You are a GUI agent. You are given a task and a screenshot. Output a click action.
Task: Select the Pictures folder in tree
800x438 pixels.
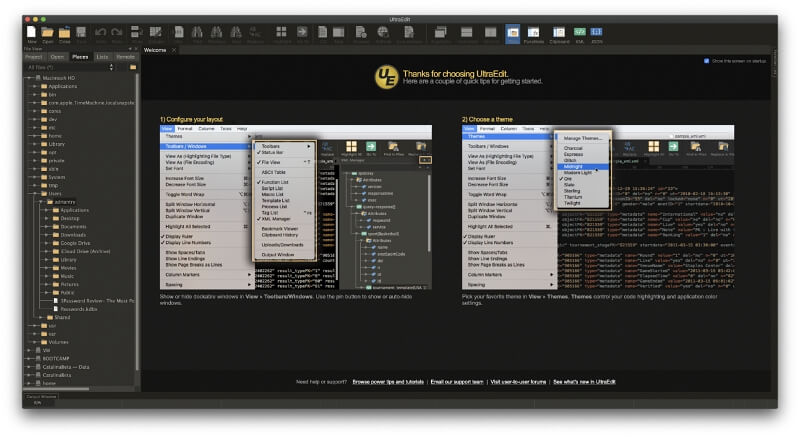coord(69,284)
